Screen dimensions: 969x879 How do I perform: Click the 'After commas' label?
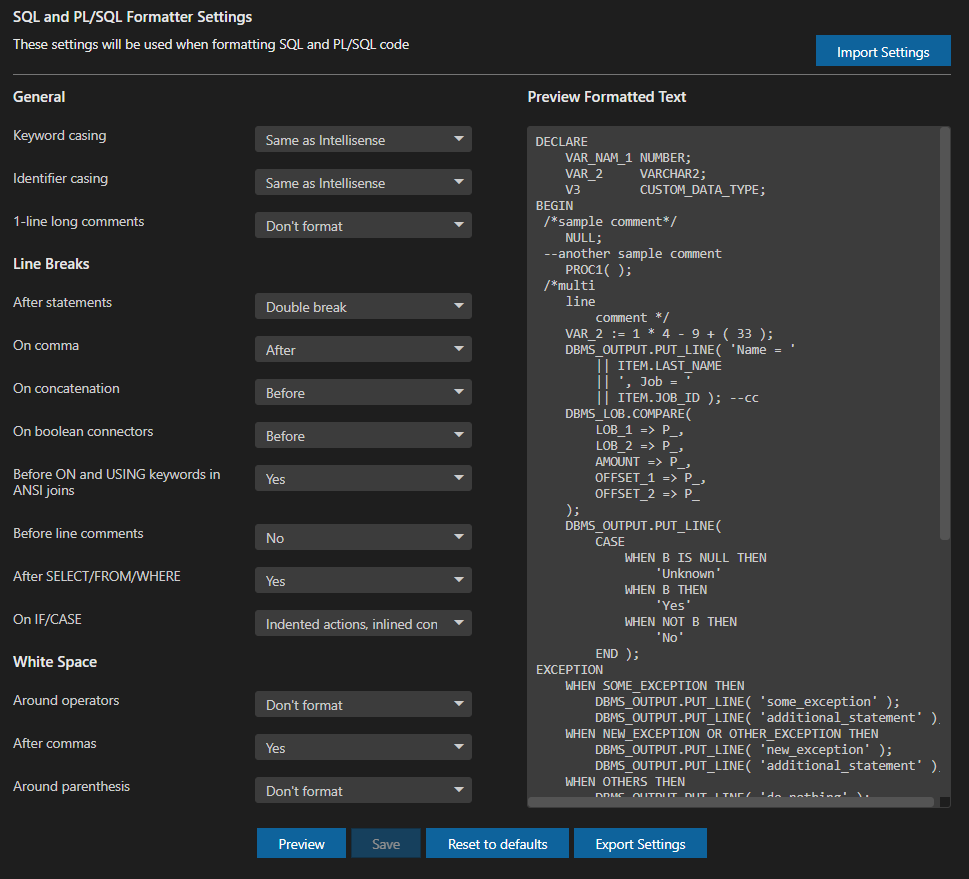pos(54,744)
